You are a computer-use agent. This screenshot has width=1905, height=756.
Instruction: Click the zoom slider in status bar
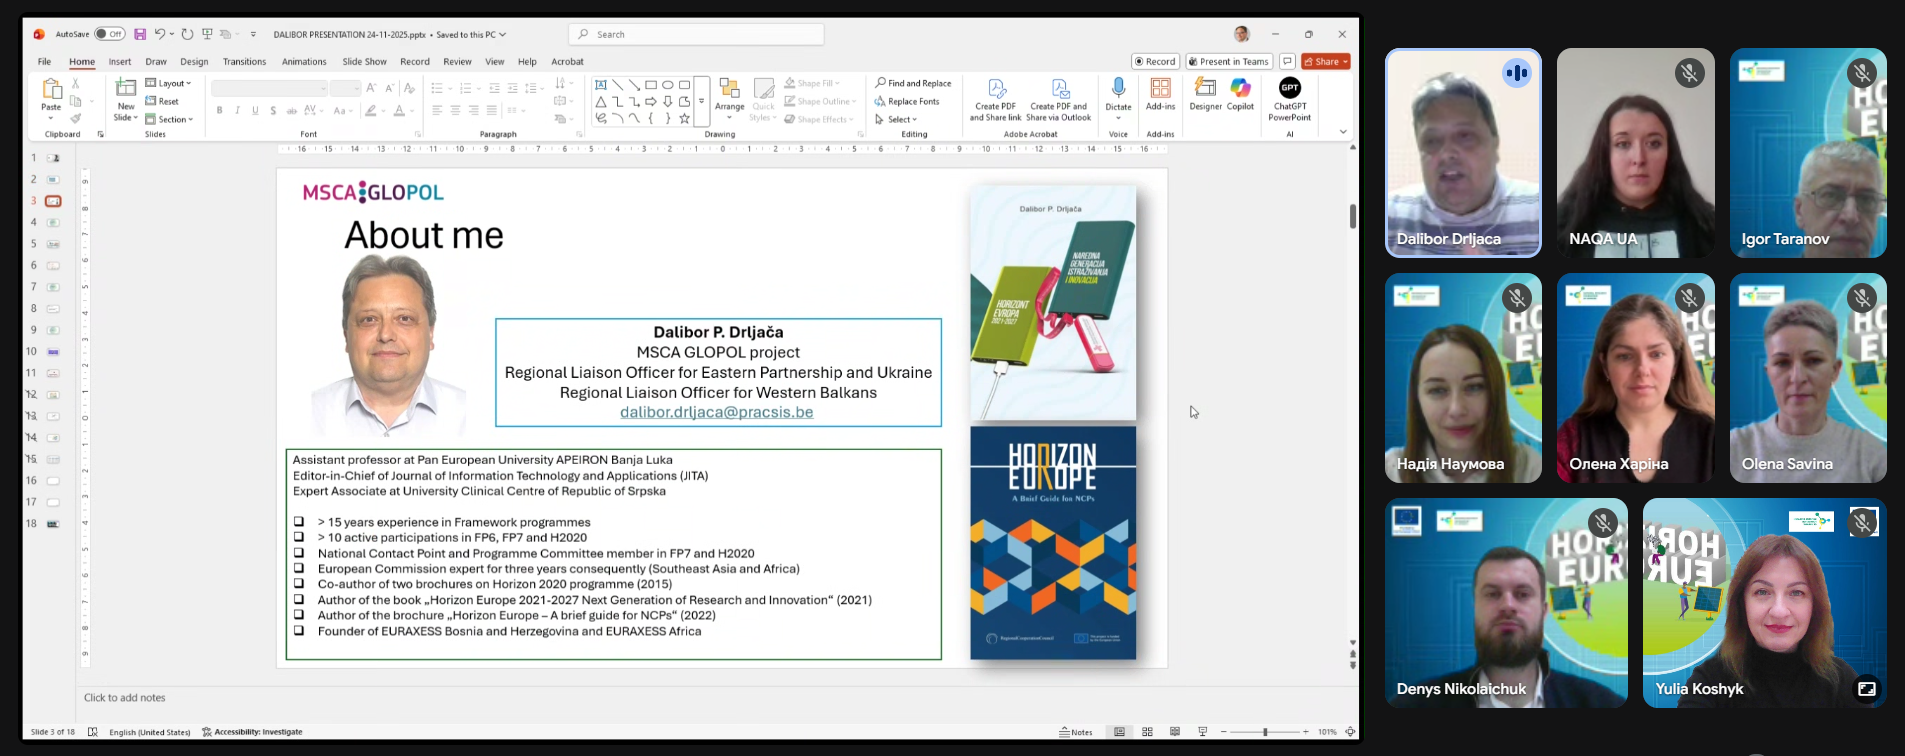[x=1265, y=732]
